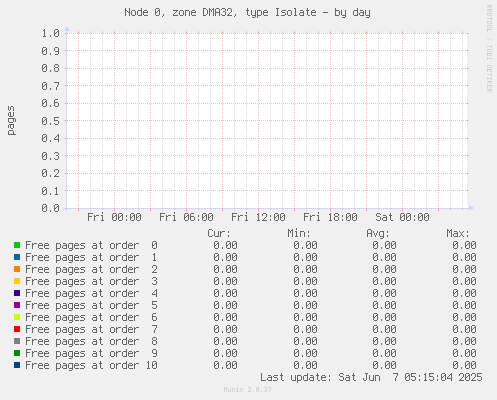Select 'Free pages at order 8' legend label

coord(91,342)
